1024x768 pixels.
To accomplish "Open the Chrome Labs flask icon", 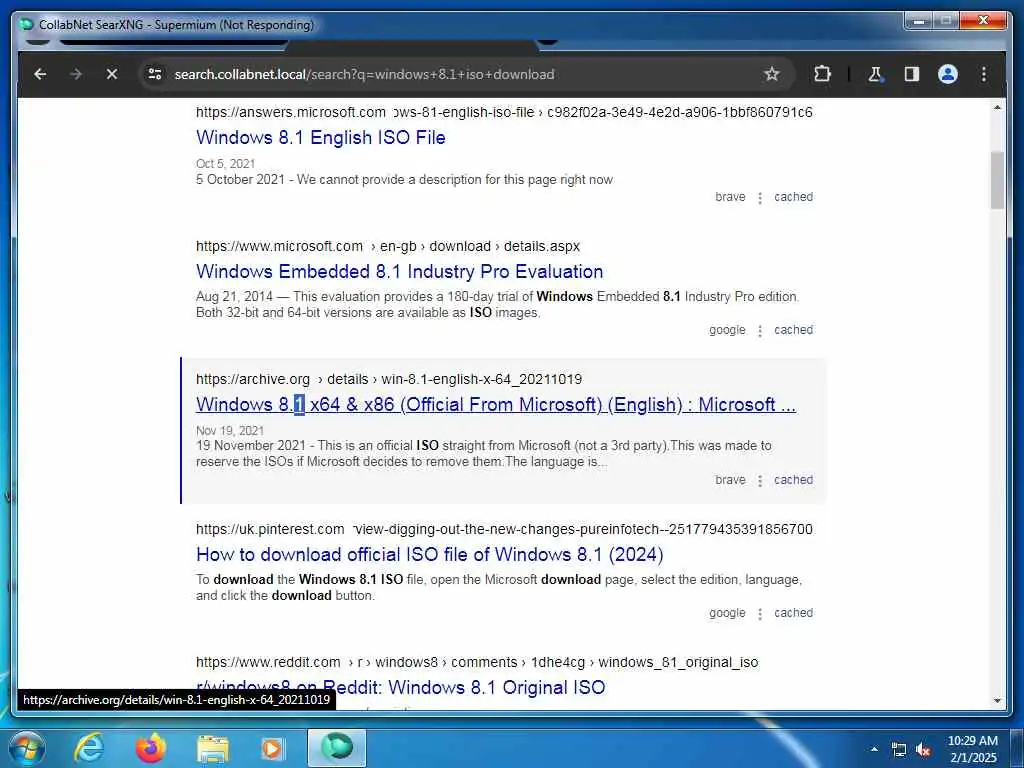I will pos(875,74).
